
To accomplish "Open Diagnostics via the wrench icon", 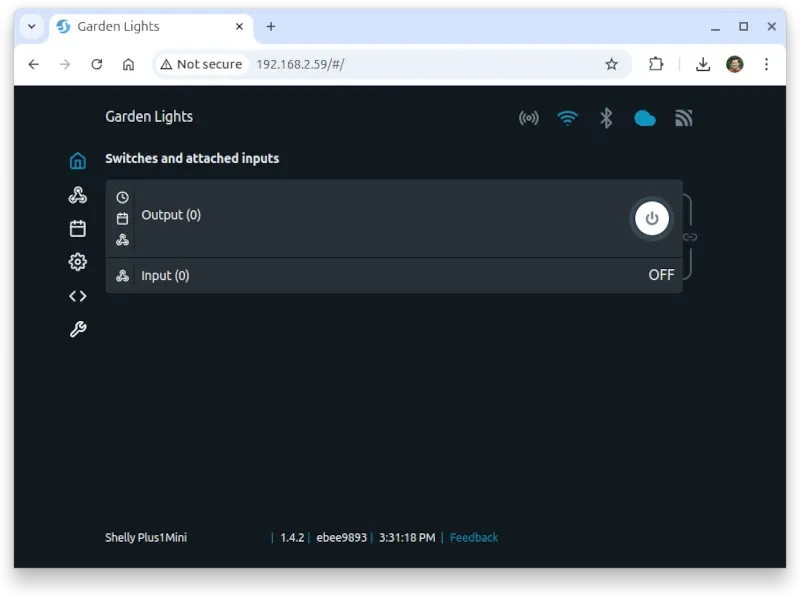I will click(x=77, y=329).
